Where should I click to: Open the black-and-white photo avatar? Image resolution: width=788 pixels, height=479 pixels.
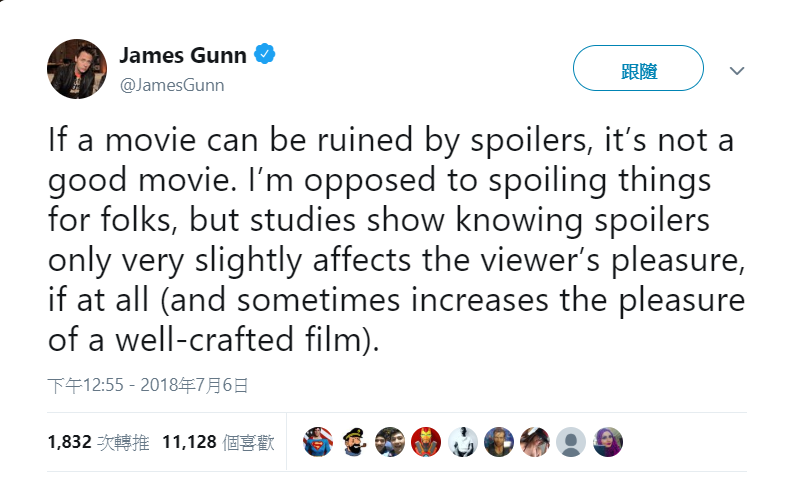[x=462, y=441]
